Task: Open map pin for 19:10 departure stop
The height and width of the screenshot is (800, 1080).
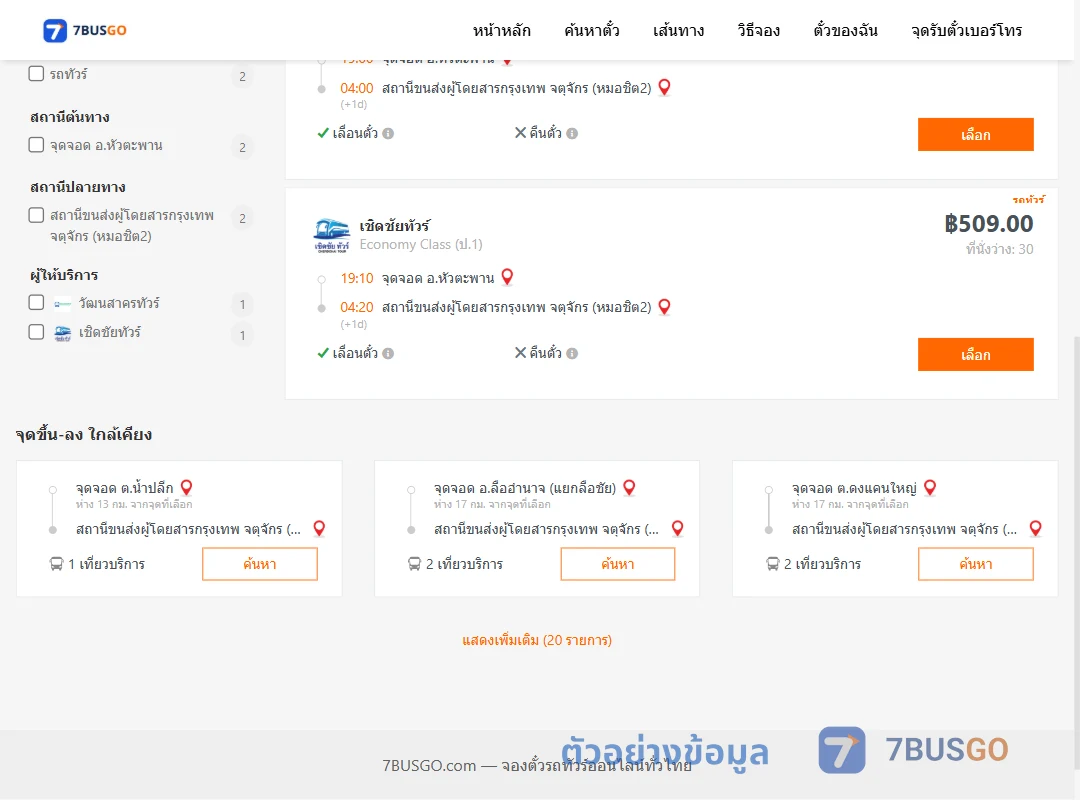Action: 507,277
